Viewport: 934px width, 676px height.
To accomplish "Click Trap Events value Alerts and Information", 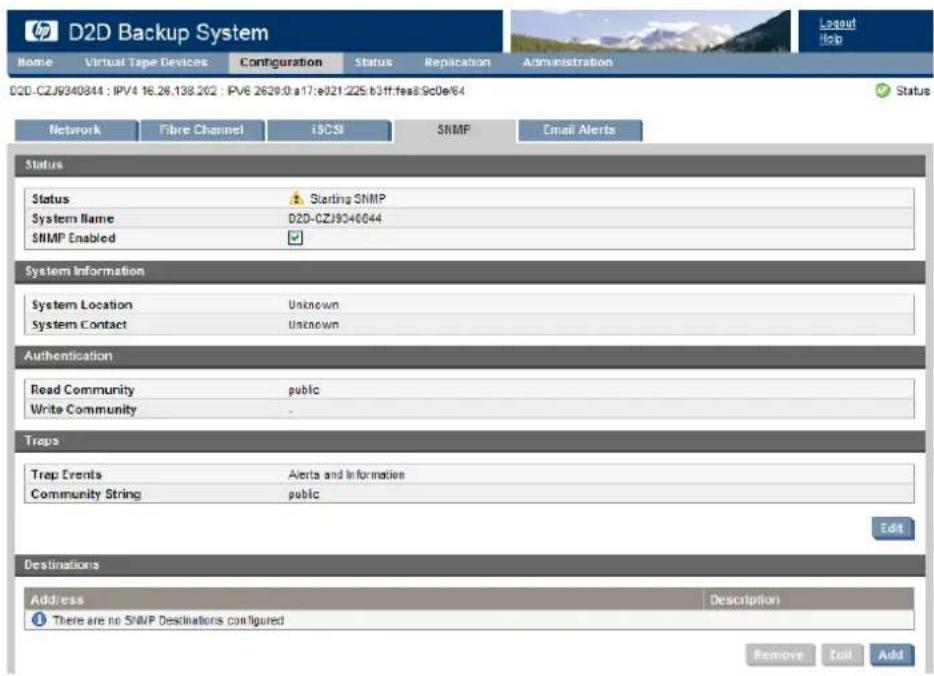I will click(x=346, y=475).
